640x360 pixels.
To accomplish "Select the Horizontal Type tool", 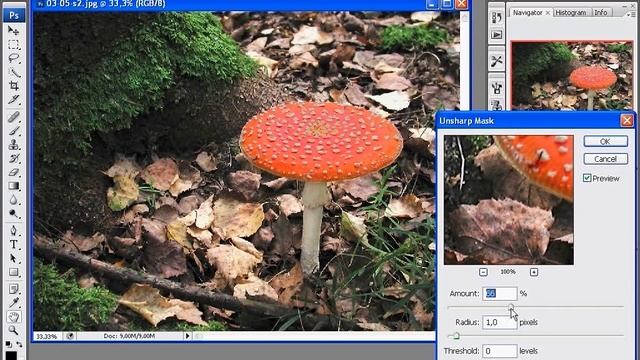I will (13, 244).
